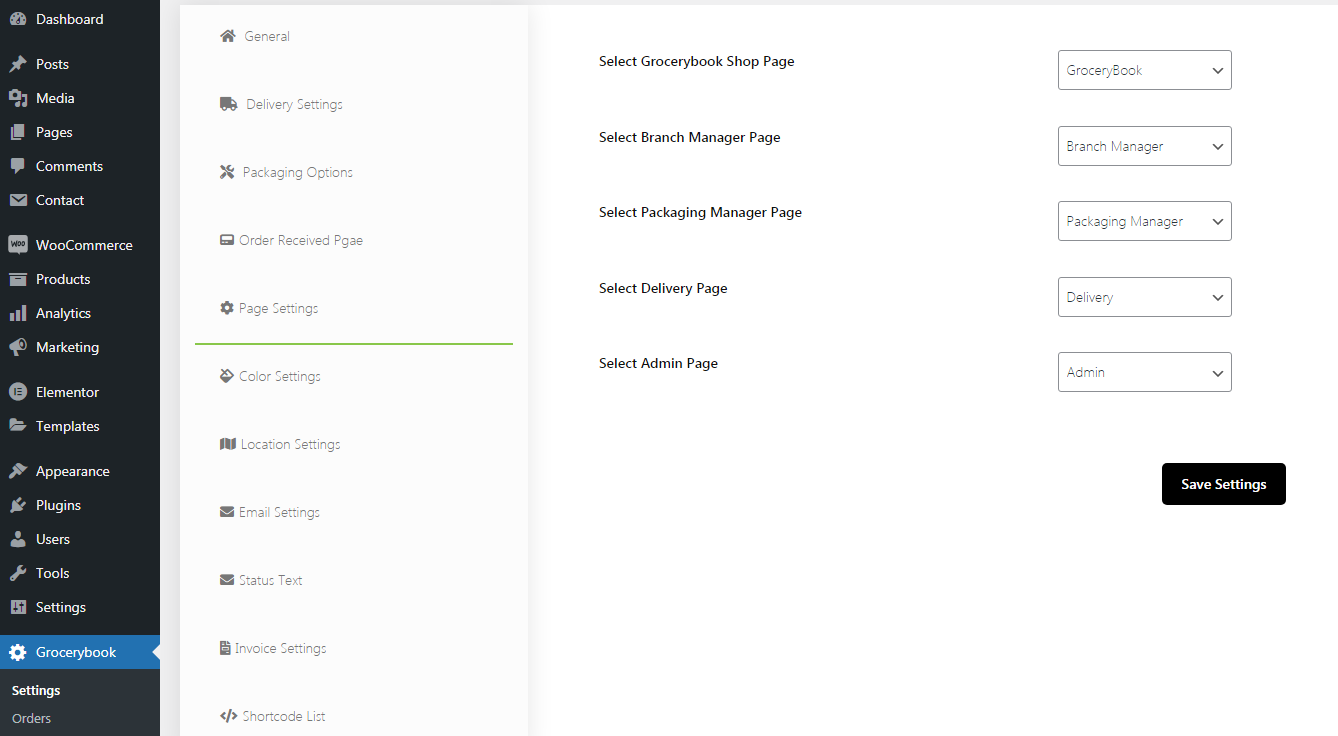Image resolution: width=1338 pixels, height=736 pixels.
Task: Open the Grocerybook Shop Page dropdown
Action: [1144, 71]
